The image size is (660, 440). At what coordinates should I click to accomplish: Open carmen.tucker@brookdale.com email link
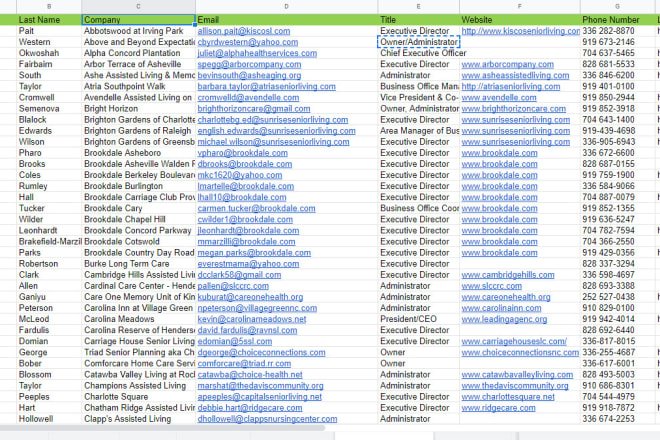coord(256,208)
